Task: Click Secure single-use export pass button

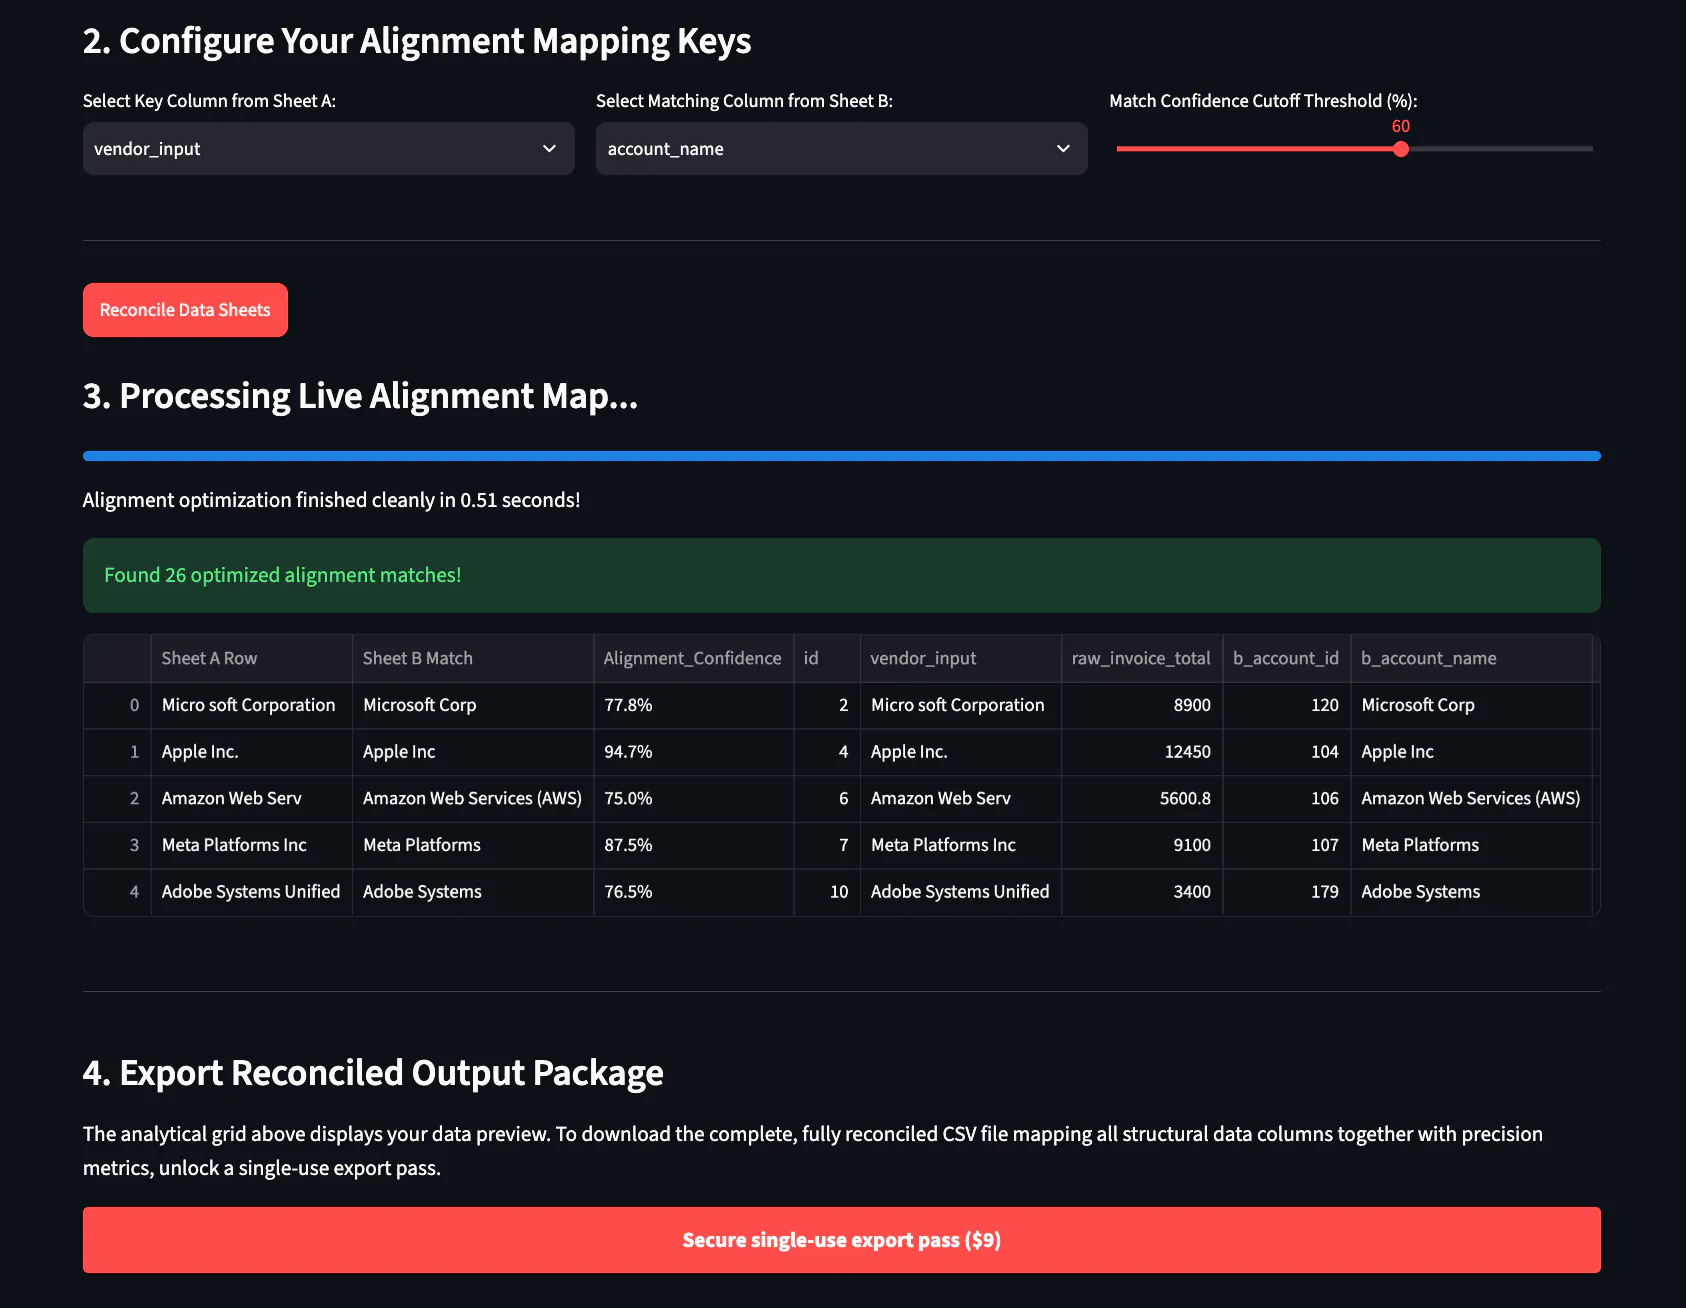Action: (841, 1240)
